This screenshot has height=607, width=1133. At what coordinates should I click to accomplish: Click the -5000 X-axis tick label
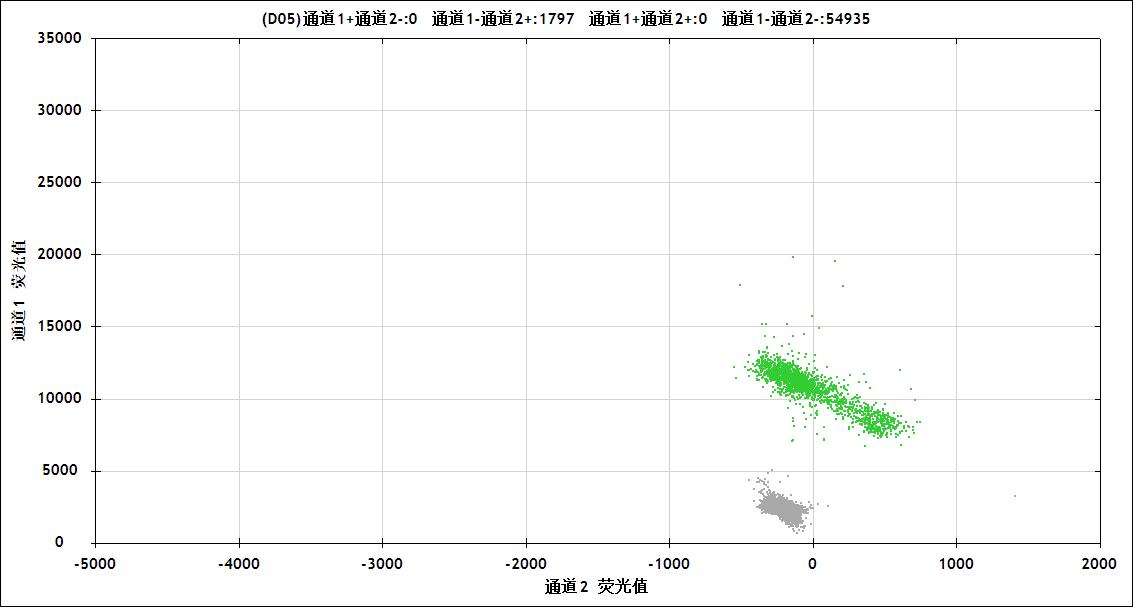[95, 564]
